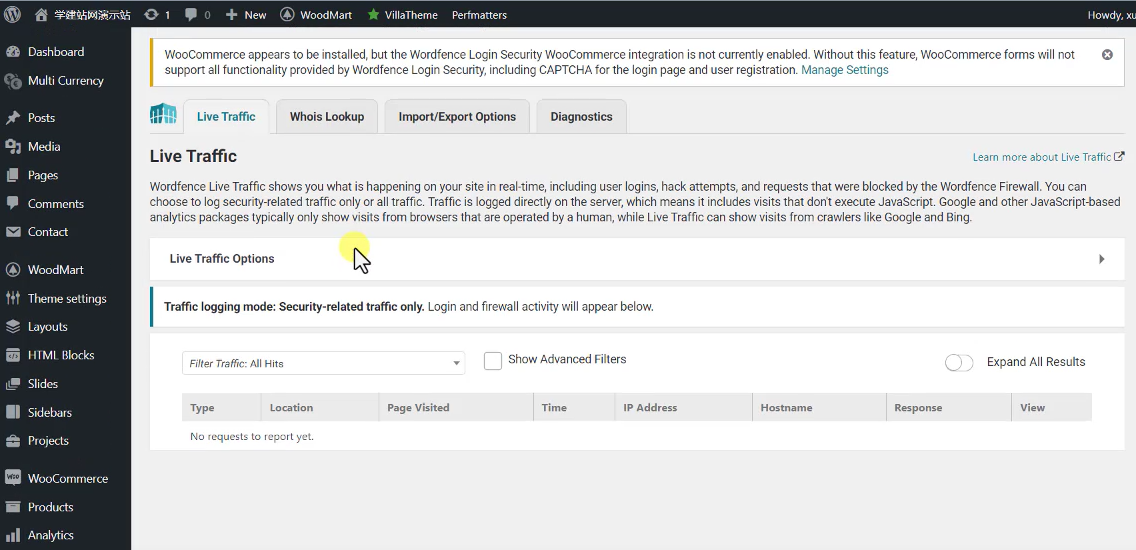Click the WooCommerce sidebar icon
The width and height of the screenshot is (1136, 550).
[x=12, y=478]
